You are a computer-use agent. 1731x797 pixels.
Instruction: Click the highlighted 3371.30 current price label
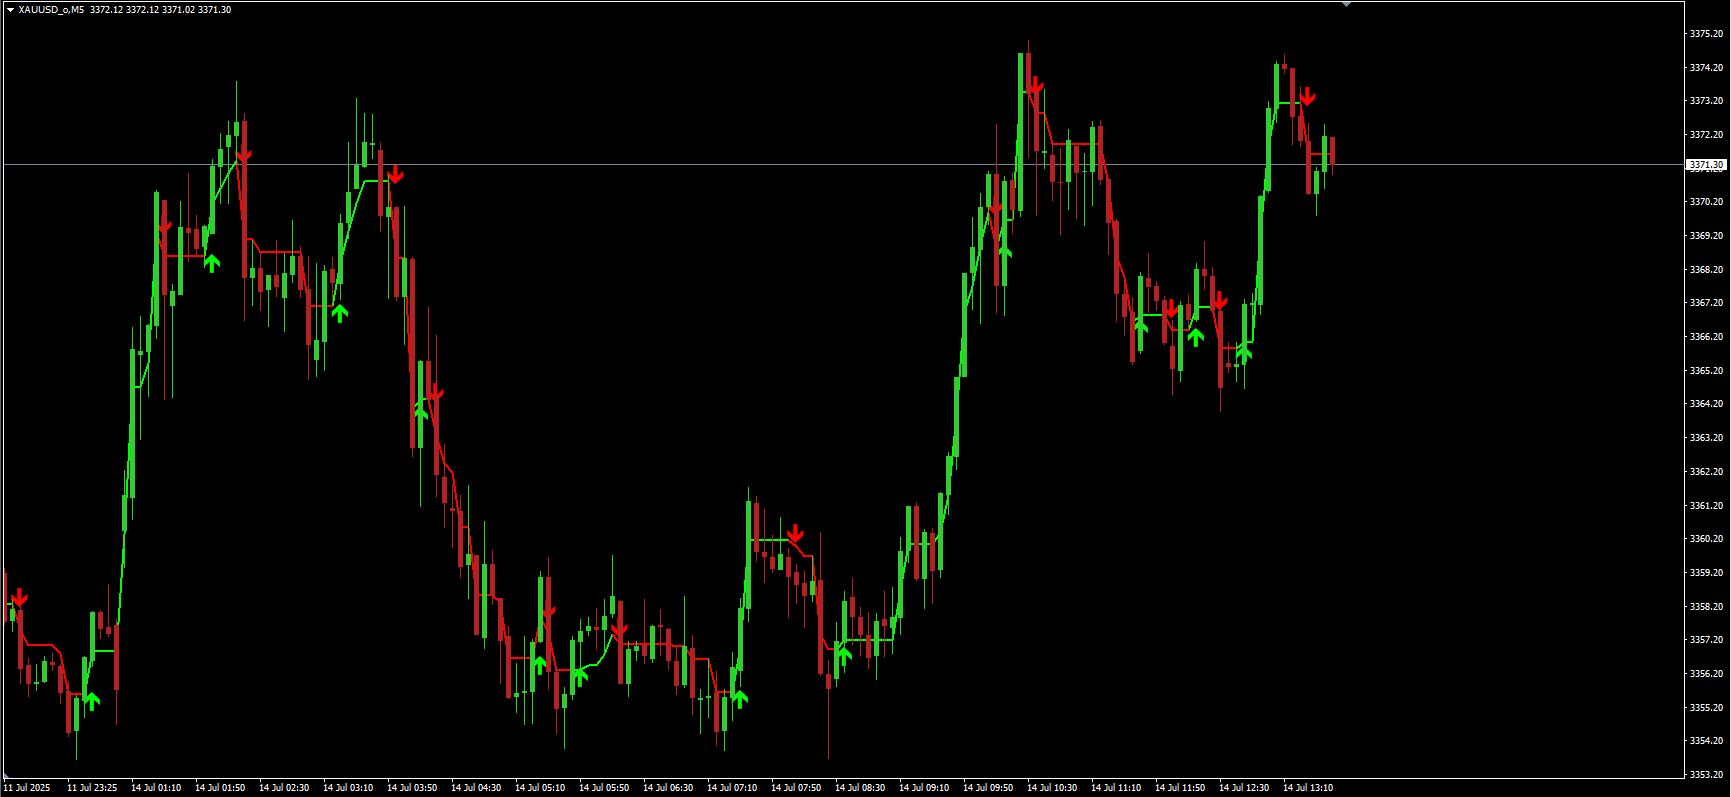(x=1706, y=164)
